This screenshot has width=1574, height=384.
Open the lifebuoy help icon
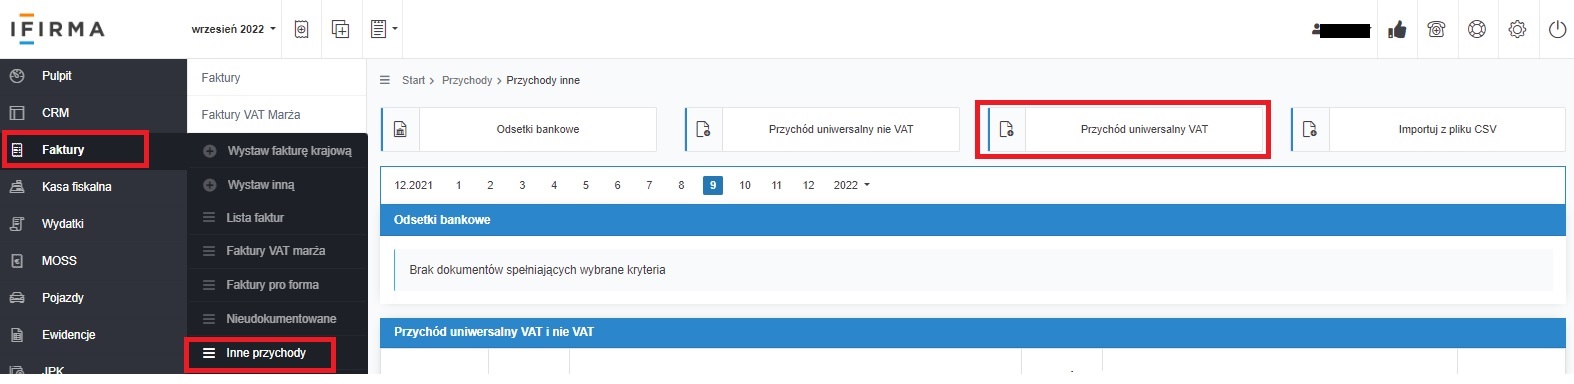1477,30
